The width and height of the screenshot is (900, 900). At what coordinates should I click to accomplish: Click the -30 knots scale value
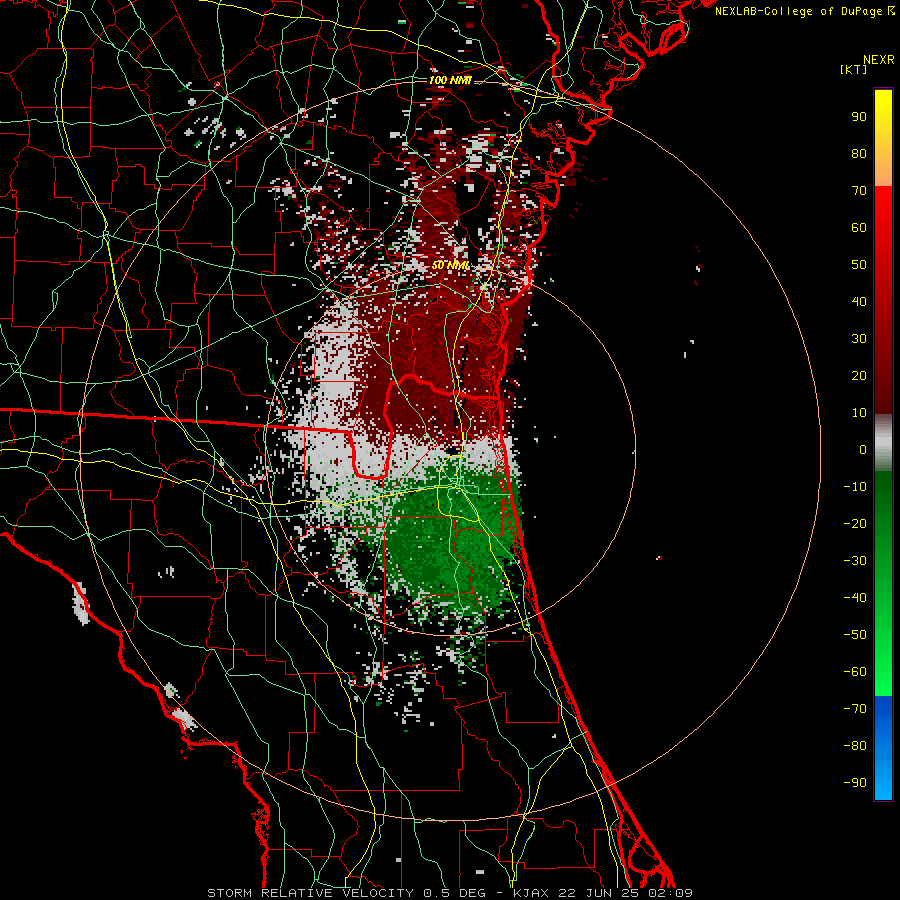pyautogui.click(x=855, y=561)
